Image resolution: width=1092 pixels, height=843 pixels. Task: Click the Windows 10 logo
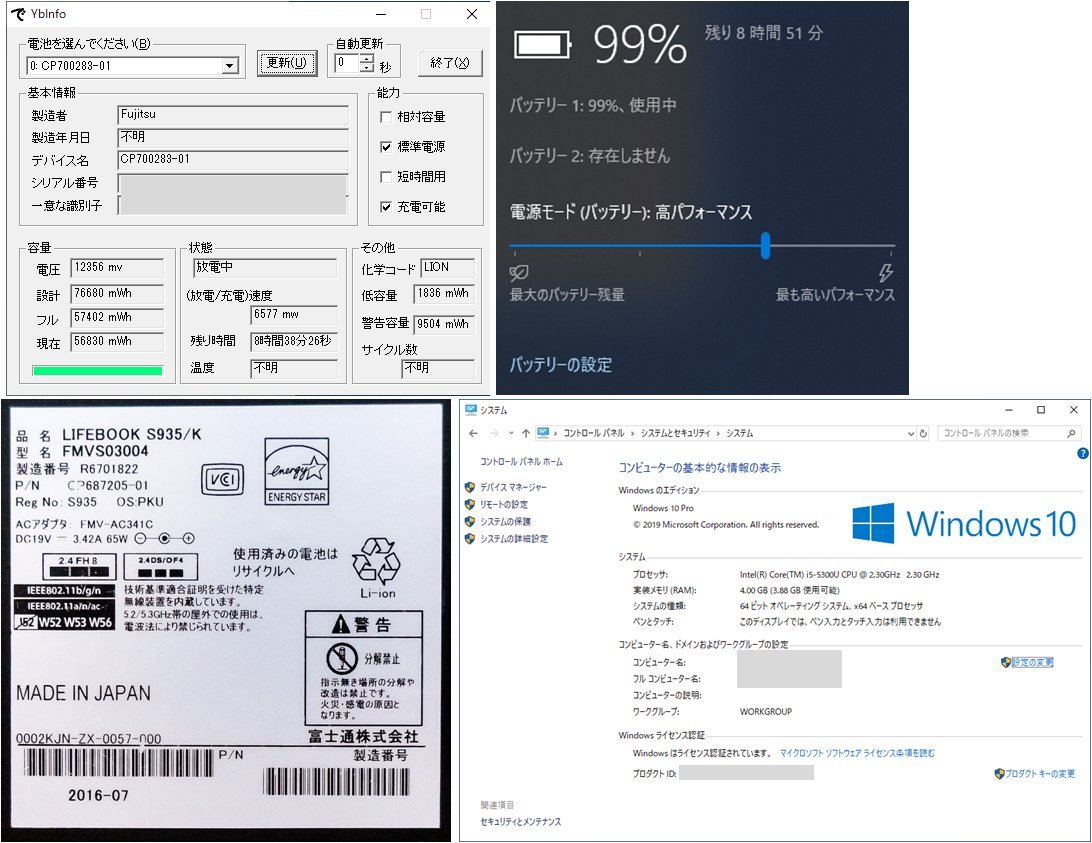[x=965, y=523]
